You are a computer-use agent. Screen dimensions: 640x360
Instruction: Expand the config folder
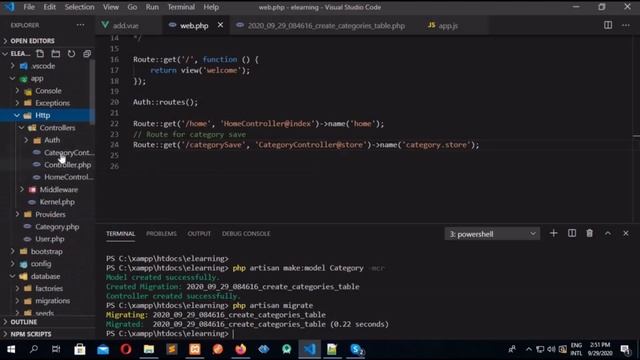pyautogui.click(x=41, y=264)
